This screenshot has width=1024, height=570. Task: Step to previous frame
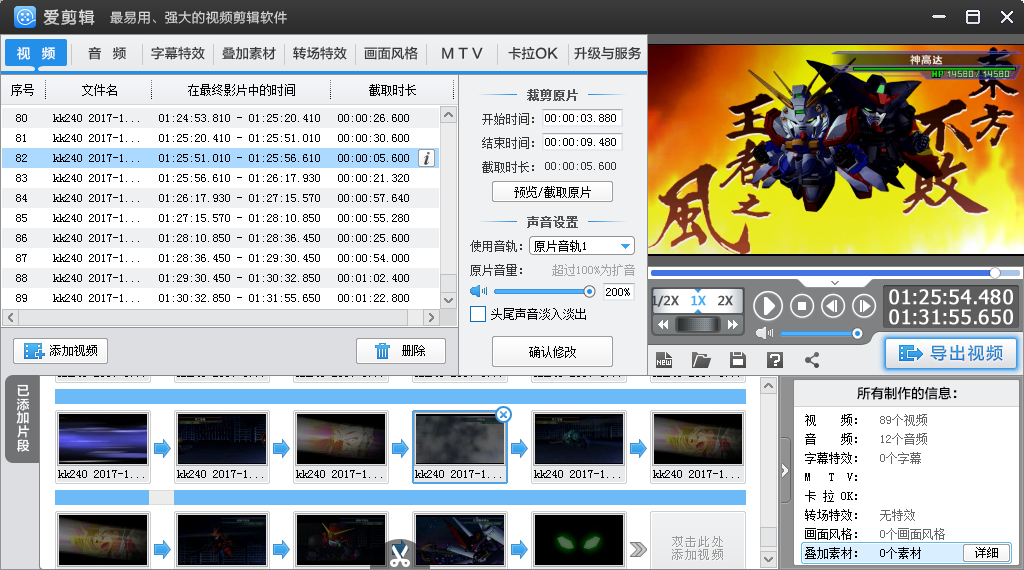point(833,306)
